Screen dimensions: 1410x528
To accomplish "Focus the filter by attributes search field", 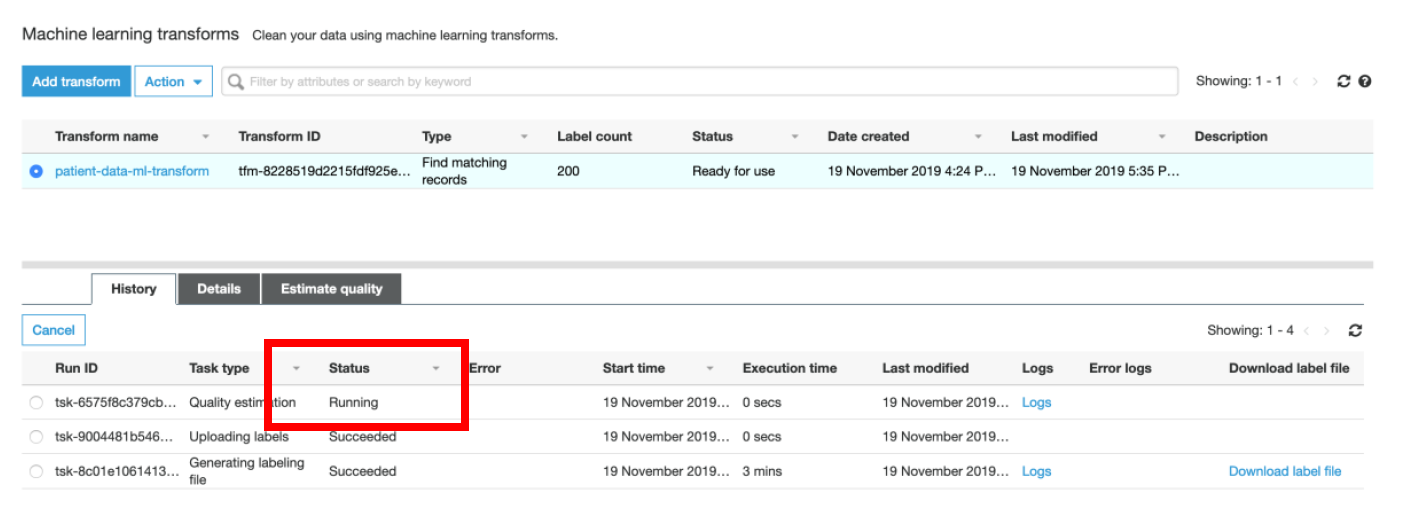I will (x=699, y=82).
